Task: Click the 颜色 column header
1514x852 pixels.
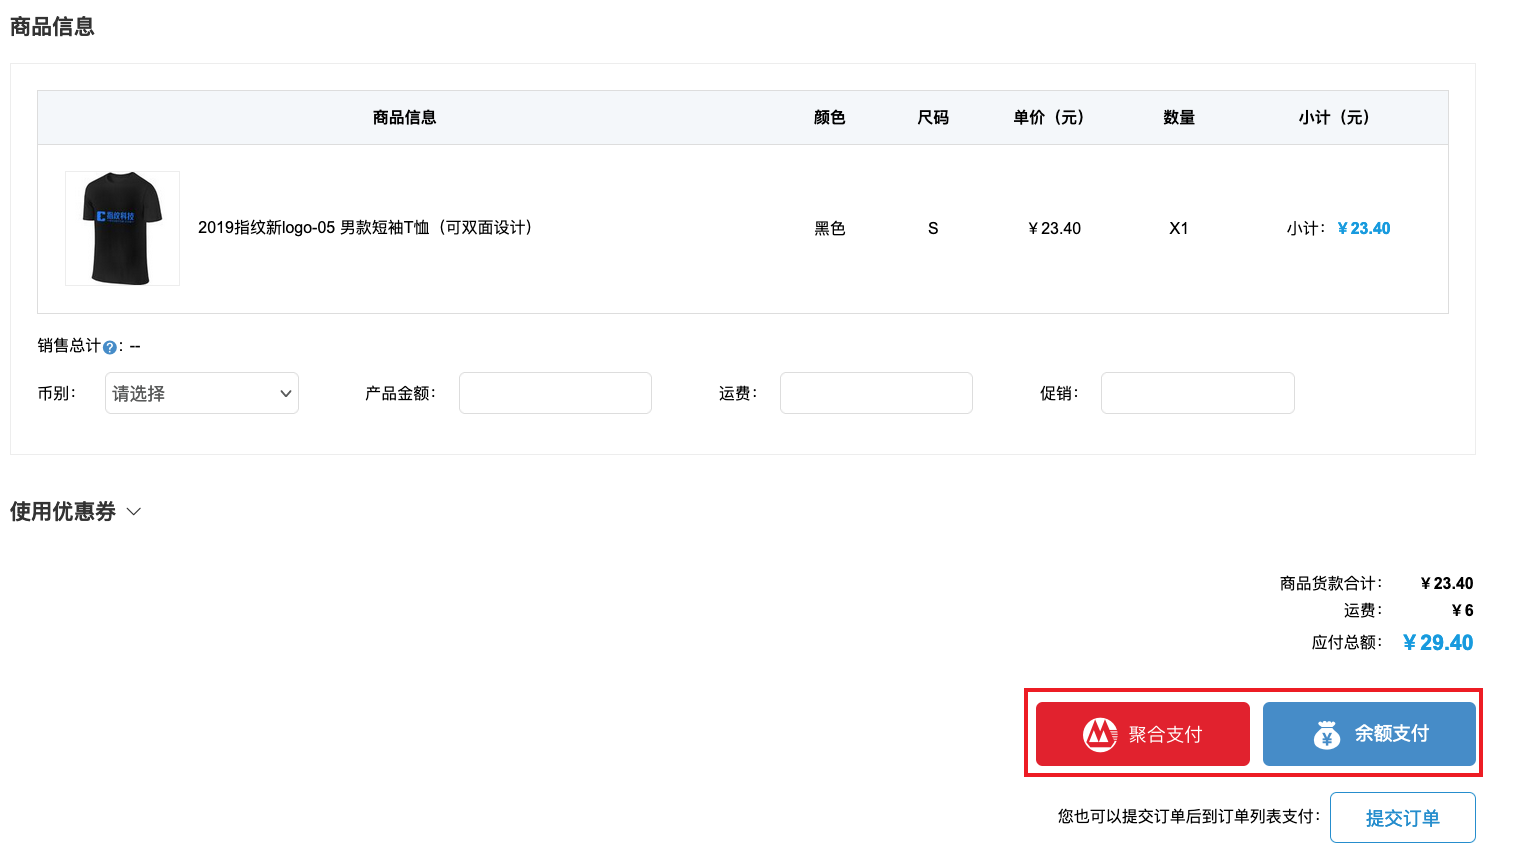Action: coord(830,117)
